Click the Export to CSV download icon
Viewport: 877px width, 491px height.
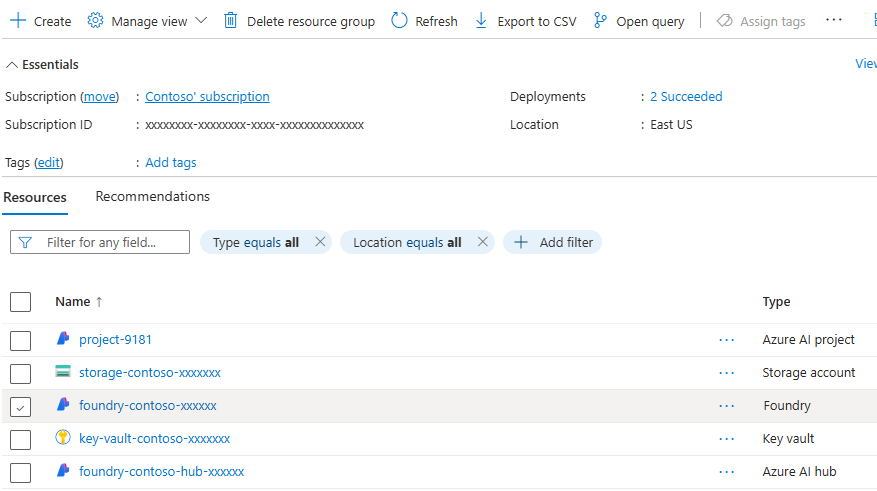click(481, 21)
